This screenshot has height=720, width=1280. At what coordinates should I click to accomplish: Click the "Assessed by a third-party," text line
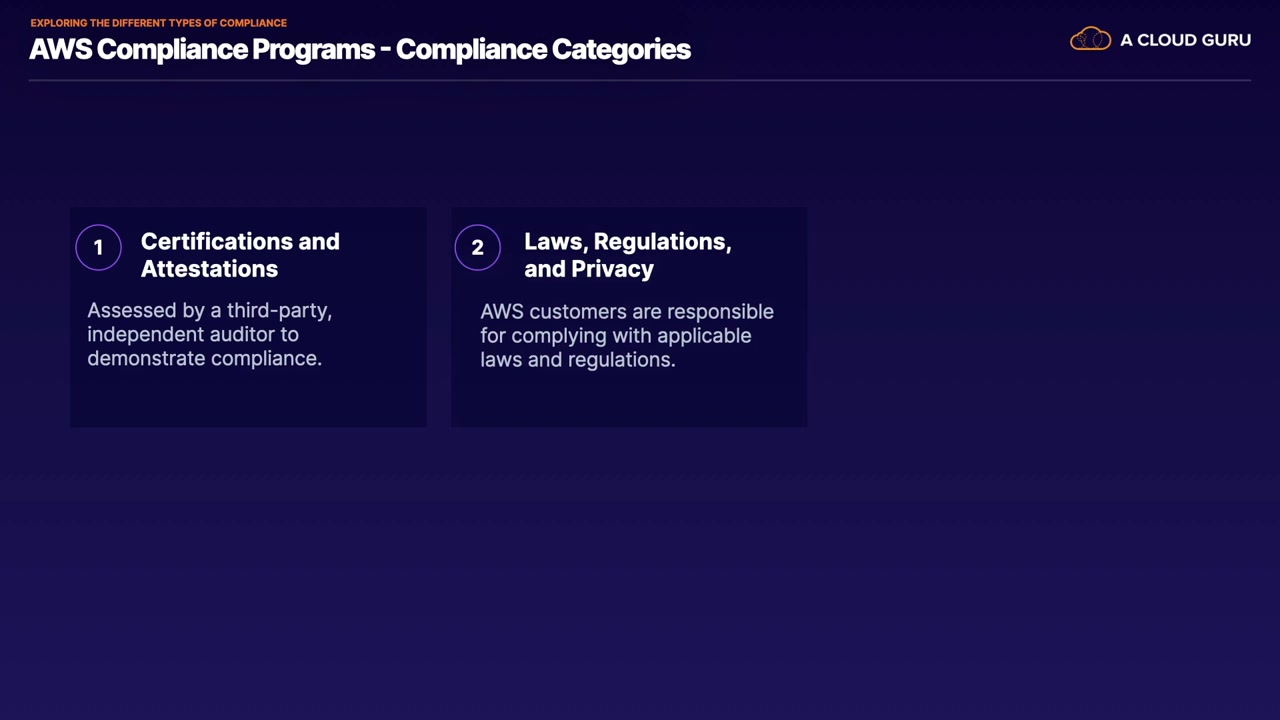209,311
